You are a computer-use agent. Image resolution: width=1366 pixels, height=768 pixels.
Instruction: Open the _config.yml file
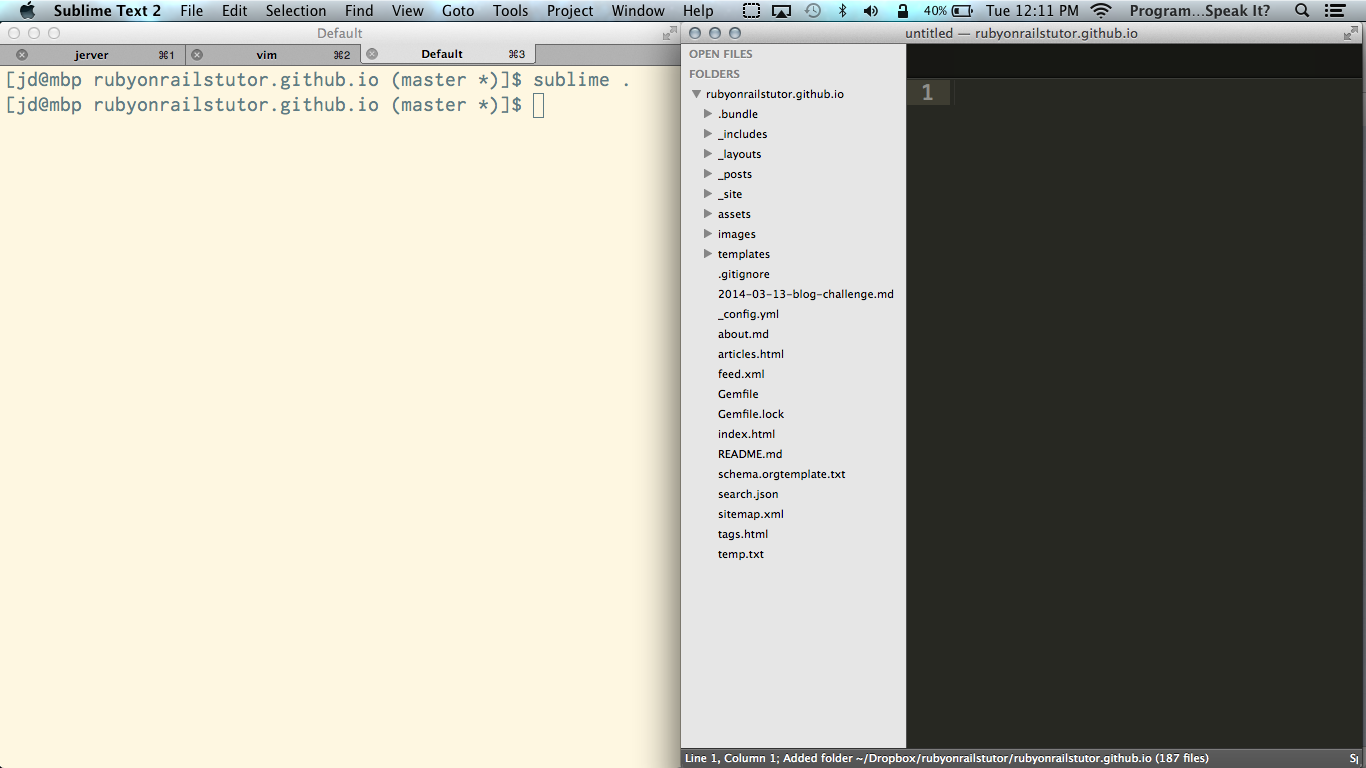tap(748, 314)
